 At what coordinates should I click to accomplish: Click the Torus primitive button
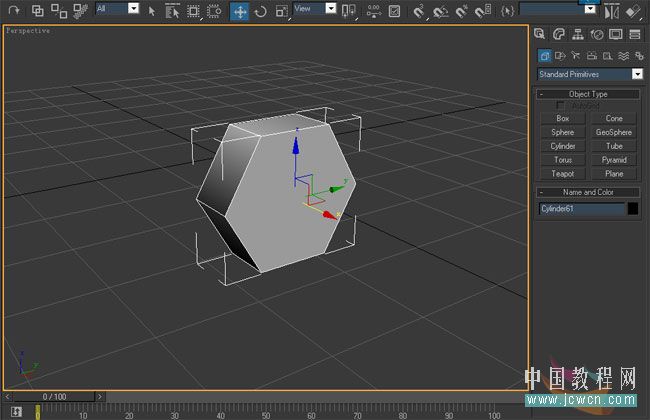pos(563,160)
